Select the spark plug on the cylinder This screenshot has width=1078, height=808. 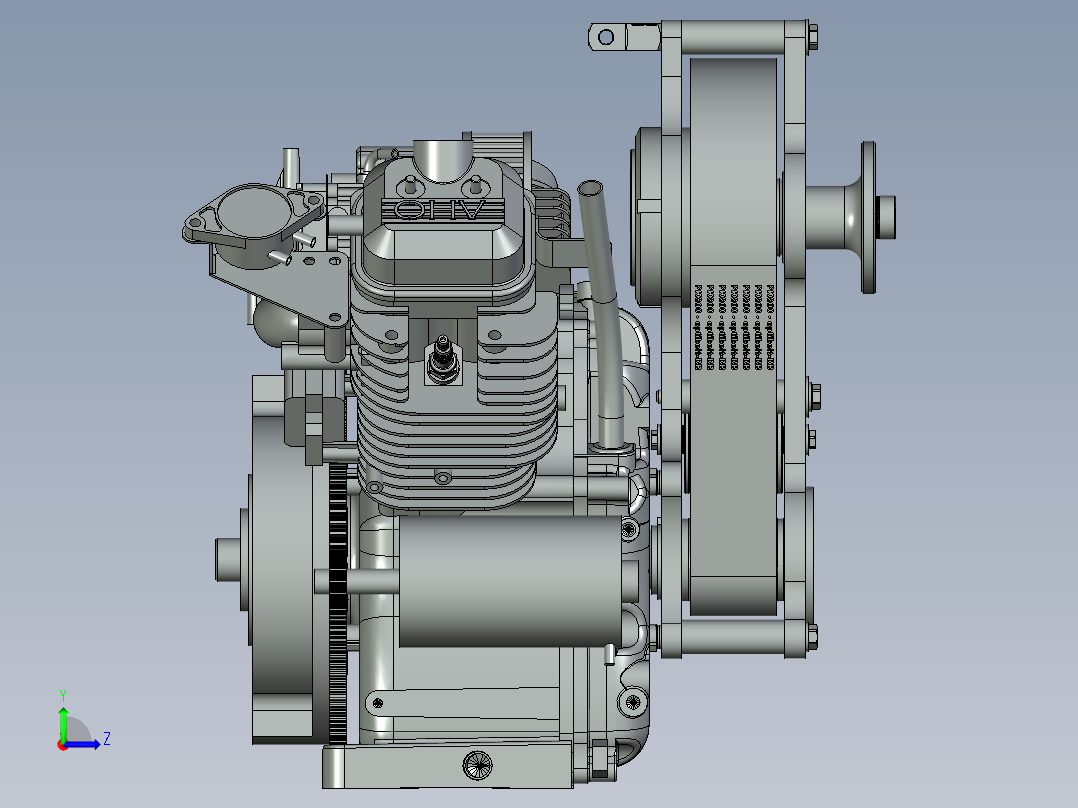441,360
